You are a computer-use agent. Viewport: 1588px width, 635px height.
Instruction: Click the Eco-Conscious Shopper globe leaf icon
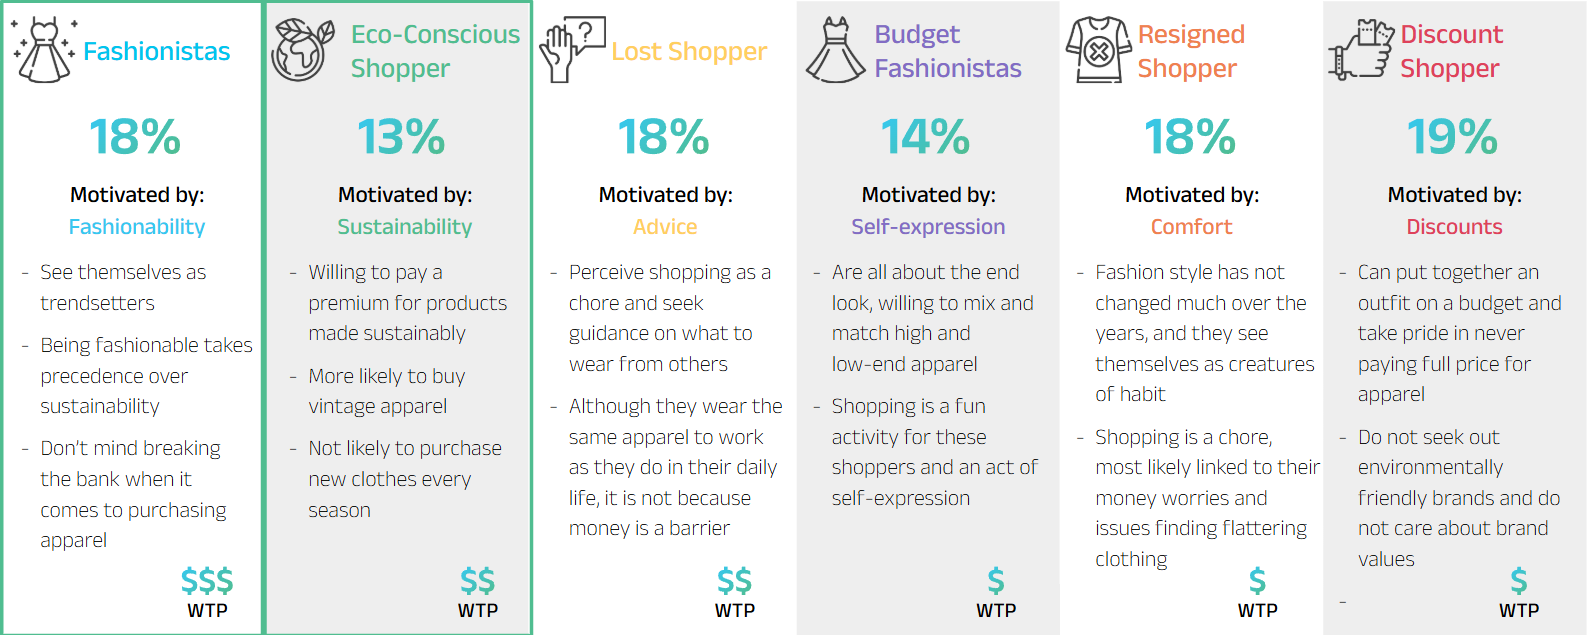tap(303, 50)
